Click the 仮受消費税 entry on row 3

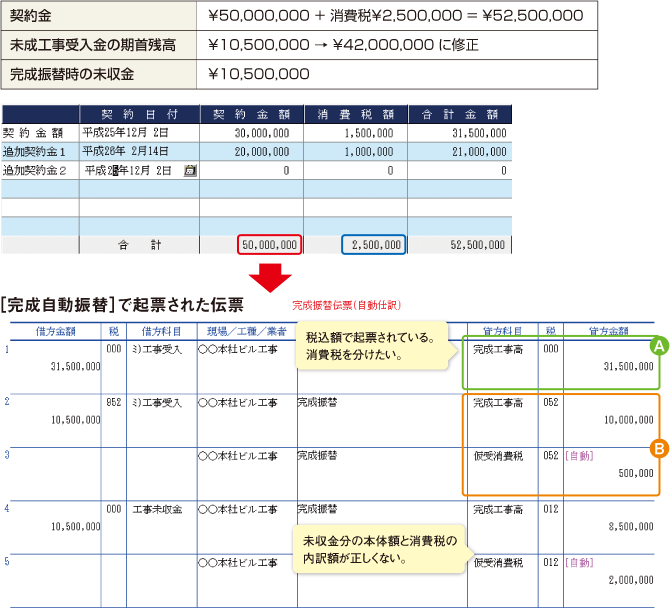click(x=497, y=455)
